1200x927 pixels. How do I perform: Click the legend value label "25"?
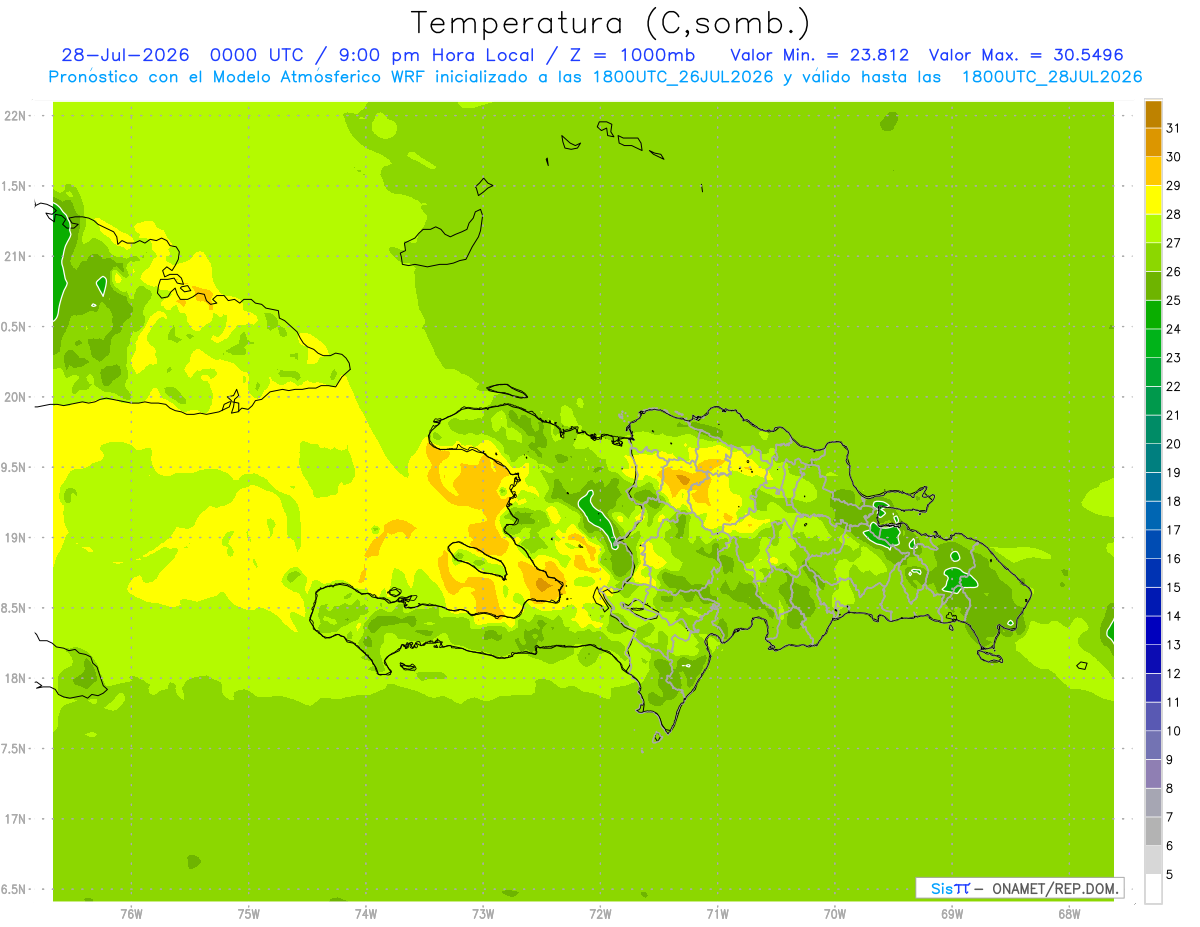[1173, 300]
